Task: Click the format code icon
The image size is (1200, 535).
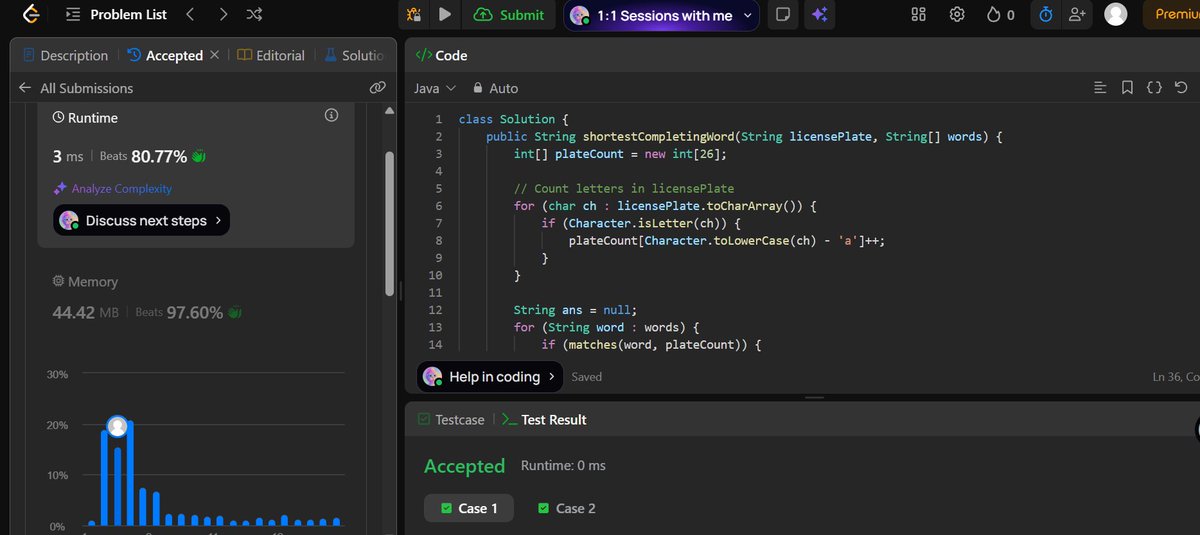Action: 1101,88
